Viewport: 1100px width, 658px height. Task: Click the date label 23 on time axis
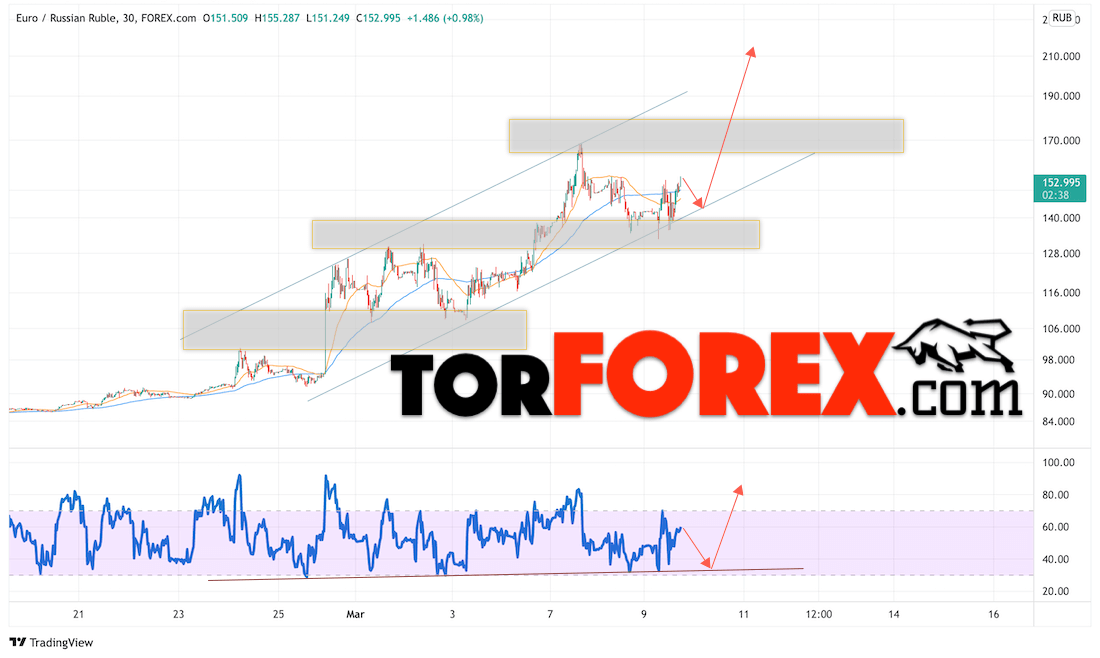point(179,614)
